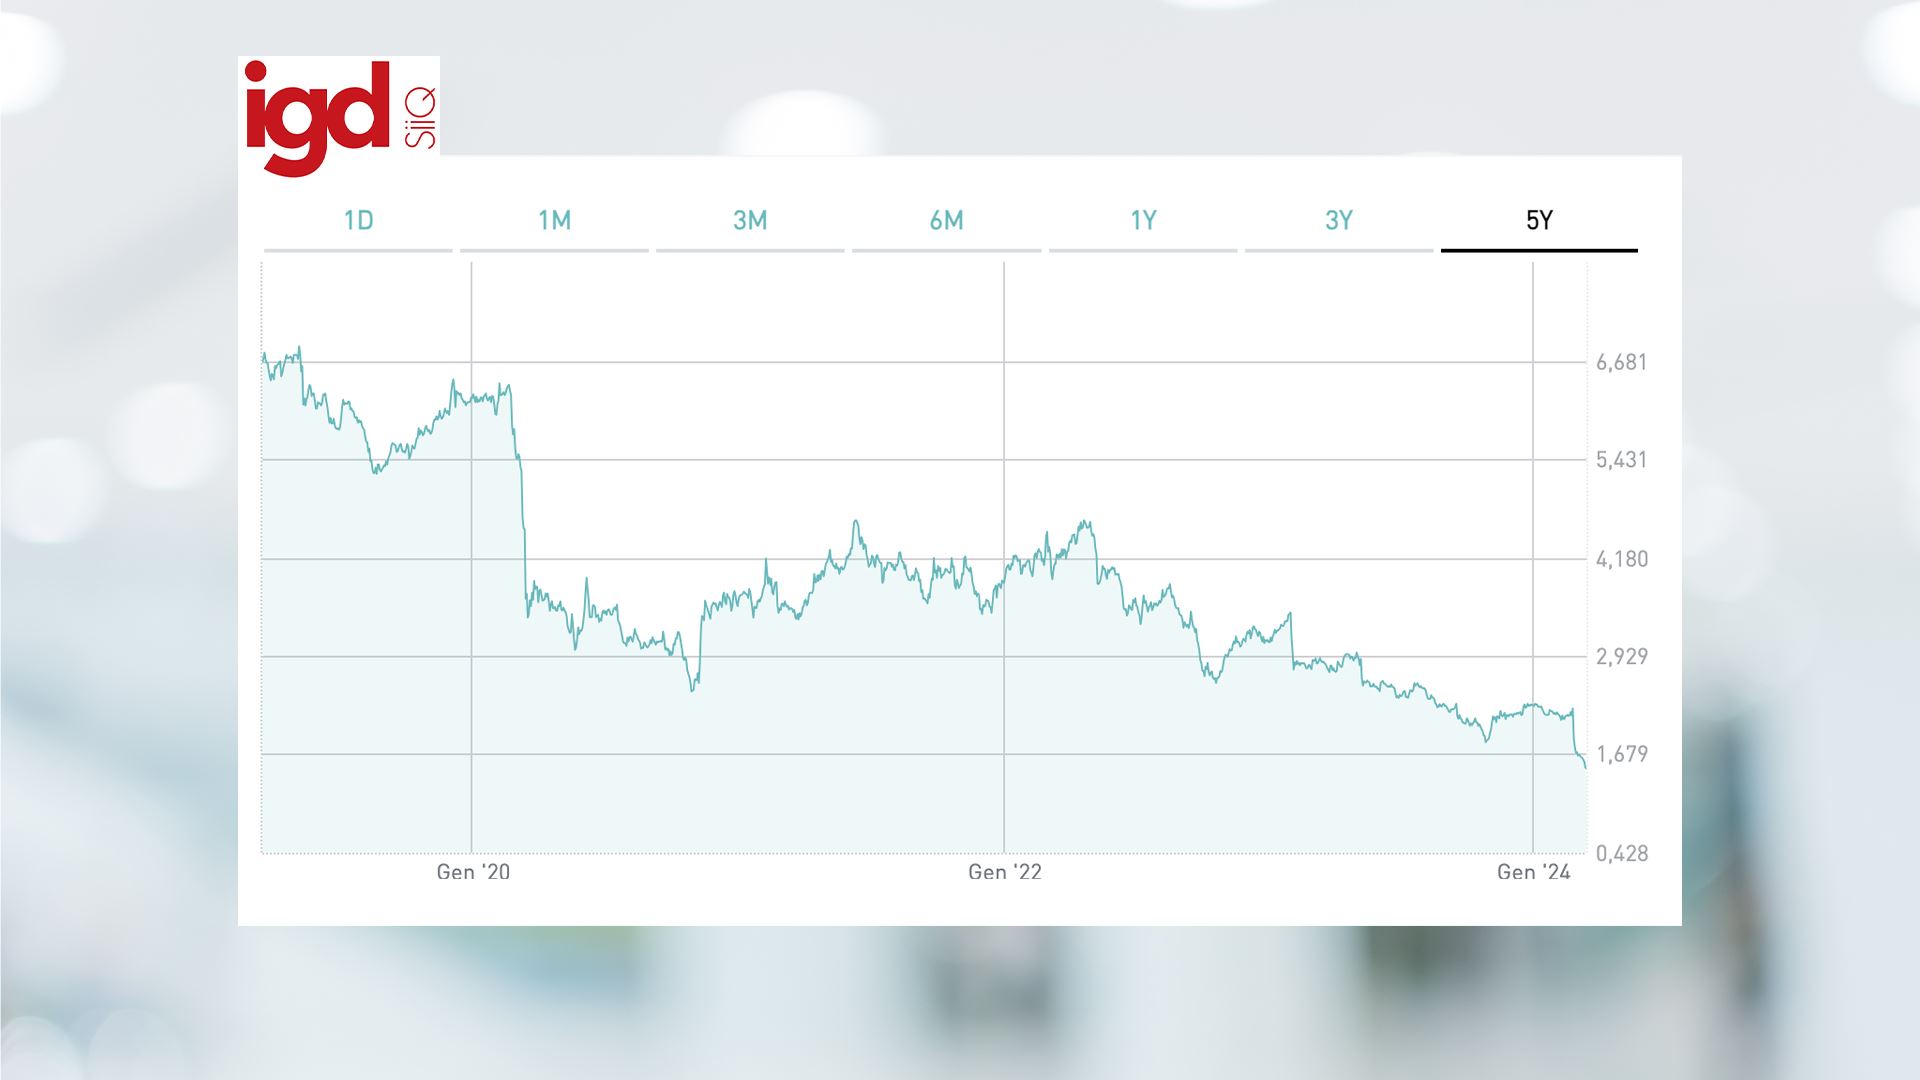
Task: Switch to the 1M chart tab
Action: pos(554,221)
